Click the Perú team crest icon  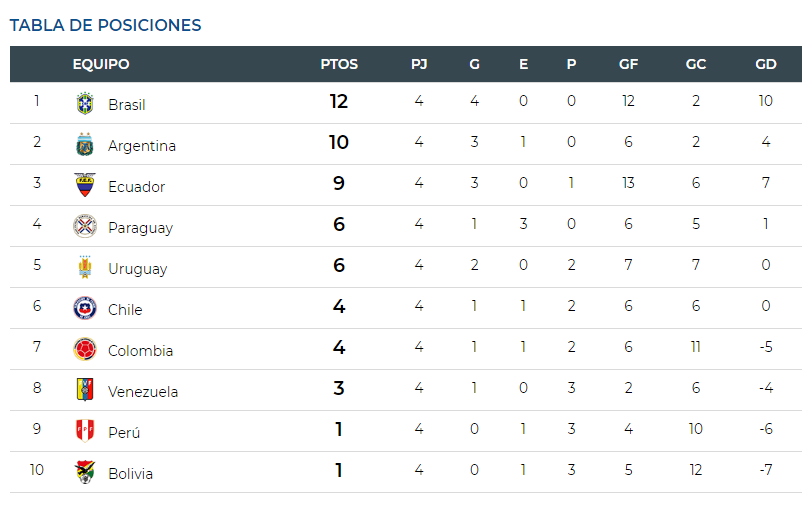coord(85,431)
